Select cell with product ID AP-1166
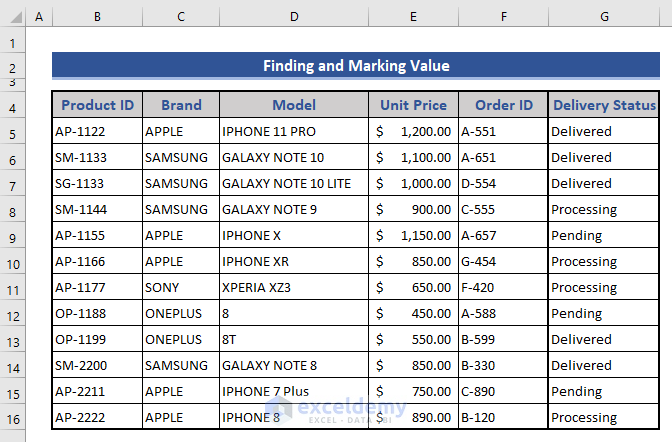 (97, 262)
